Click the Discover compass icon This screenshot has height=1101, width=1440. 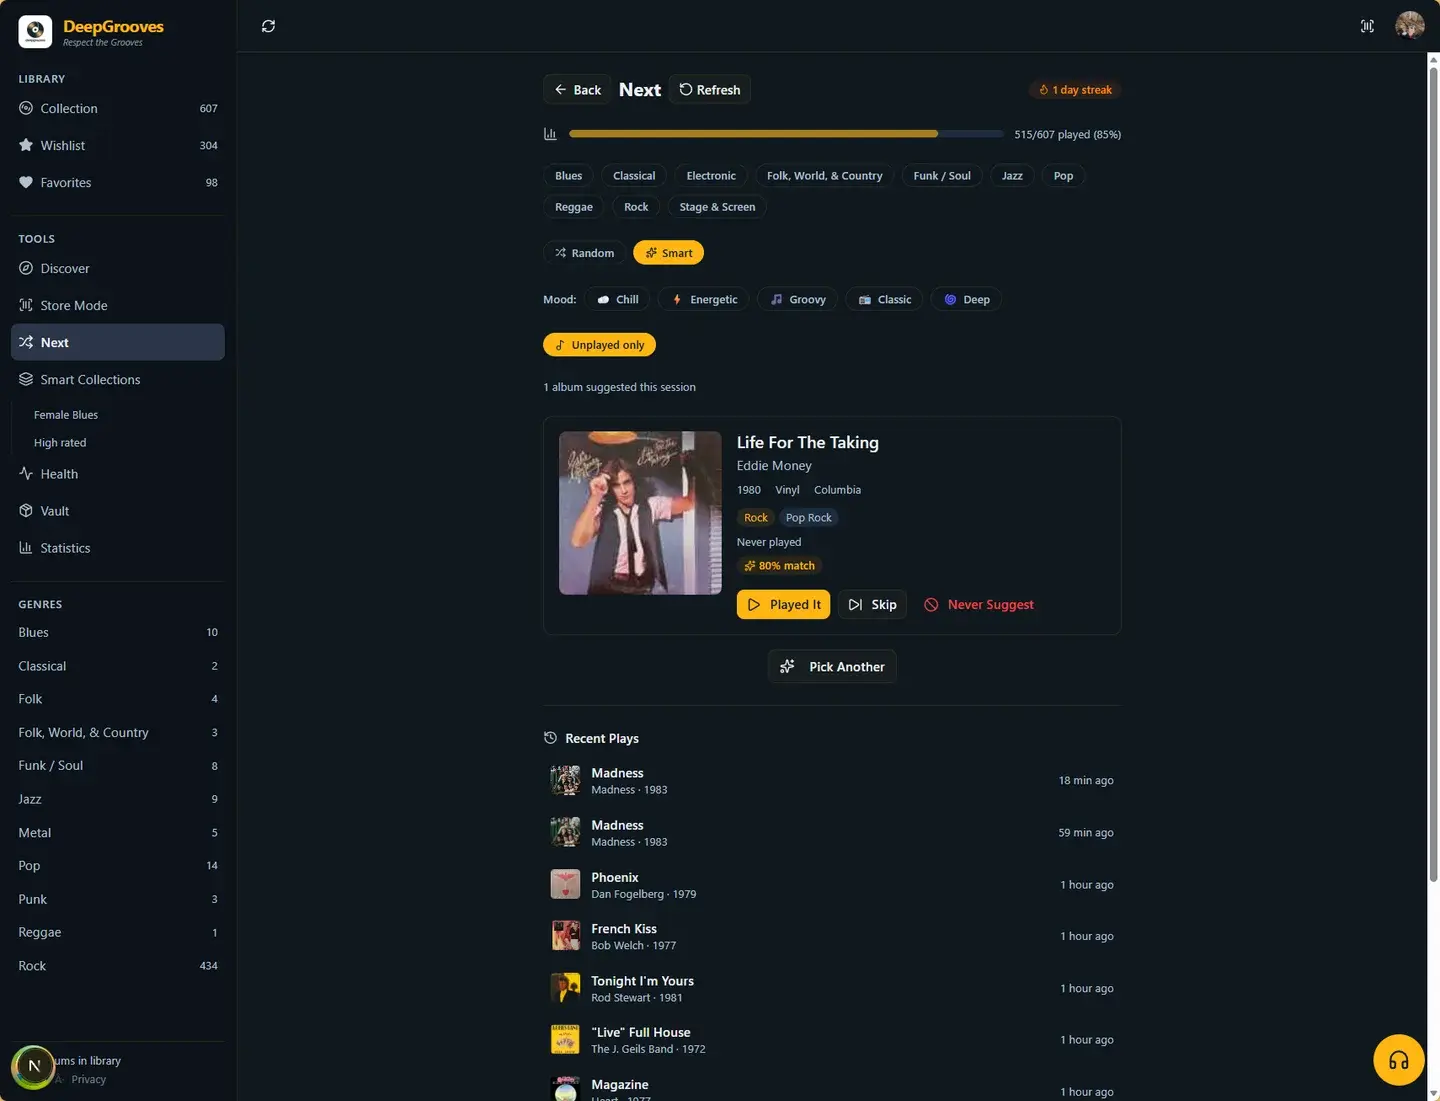(26, 268)
